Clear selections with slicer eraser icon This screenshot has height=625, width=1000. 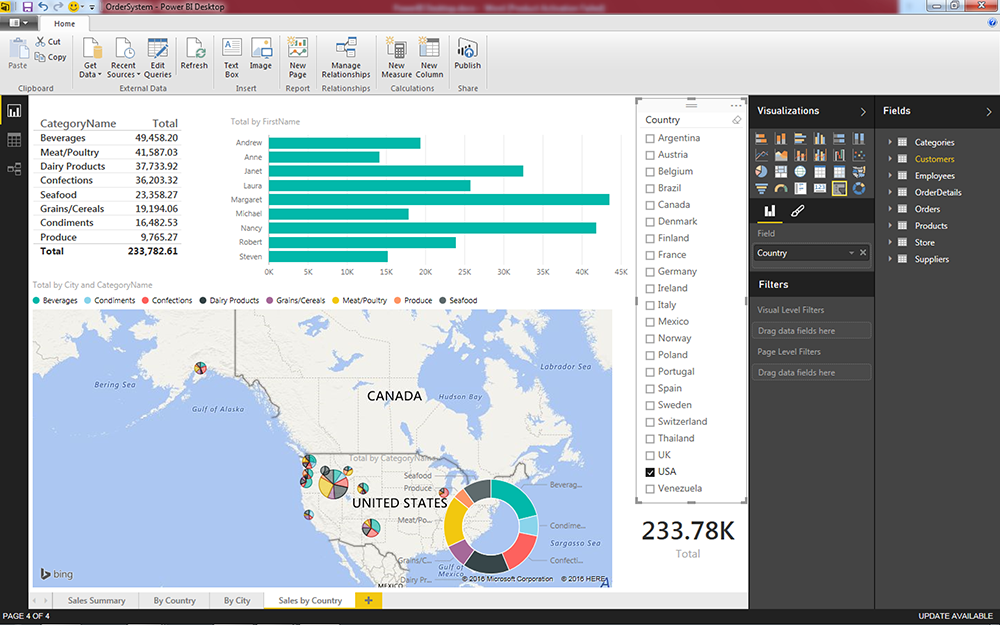[737, 120]
